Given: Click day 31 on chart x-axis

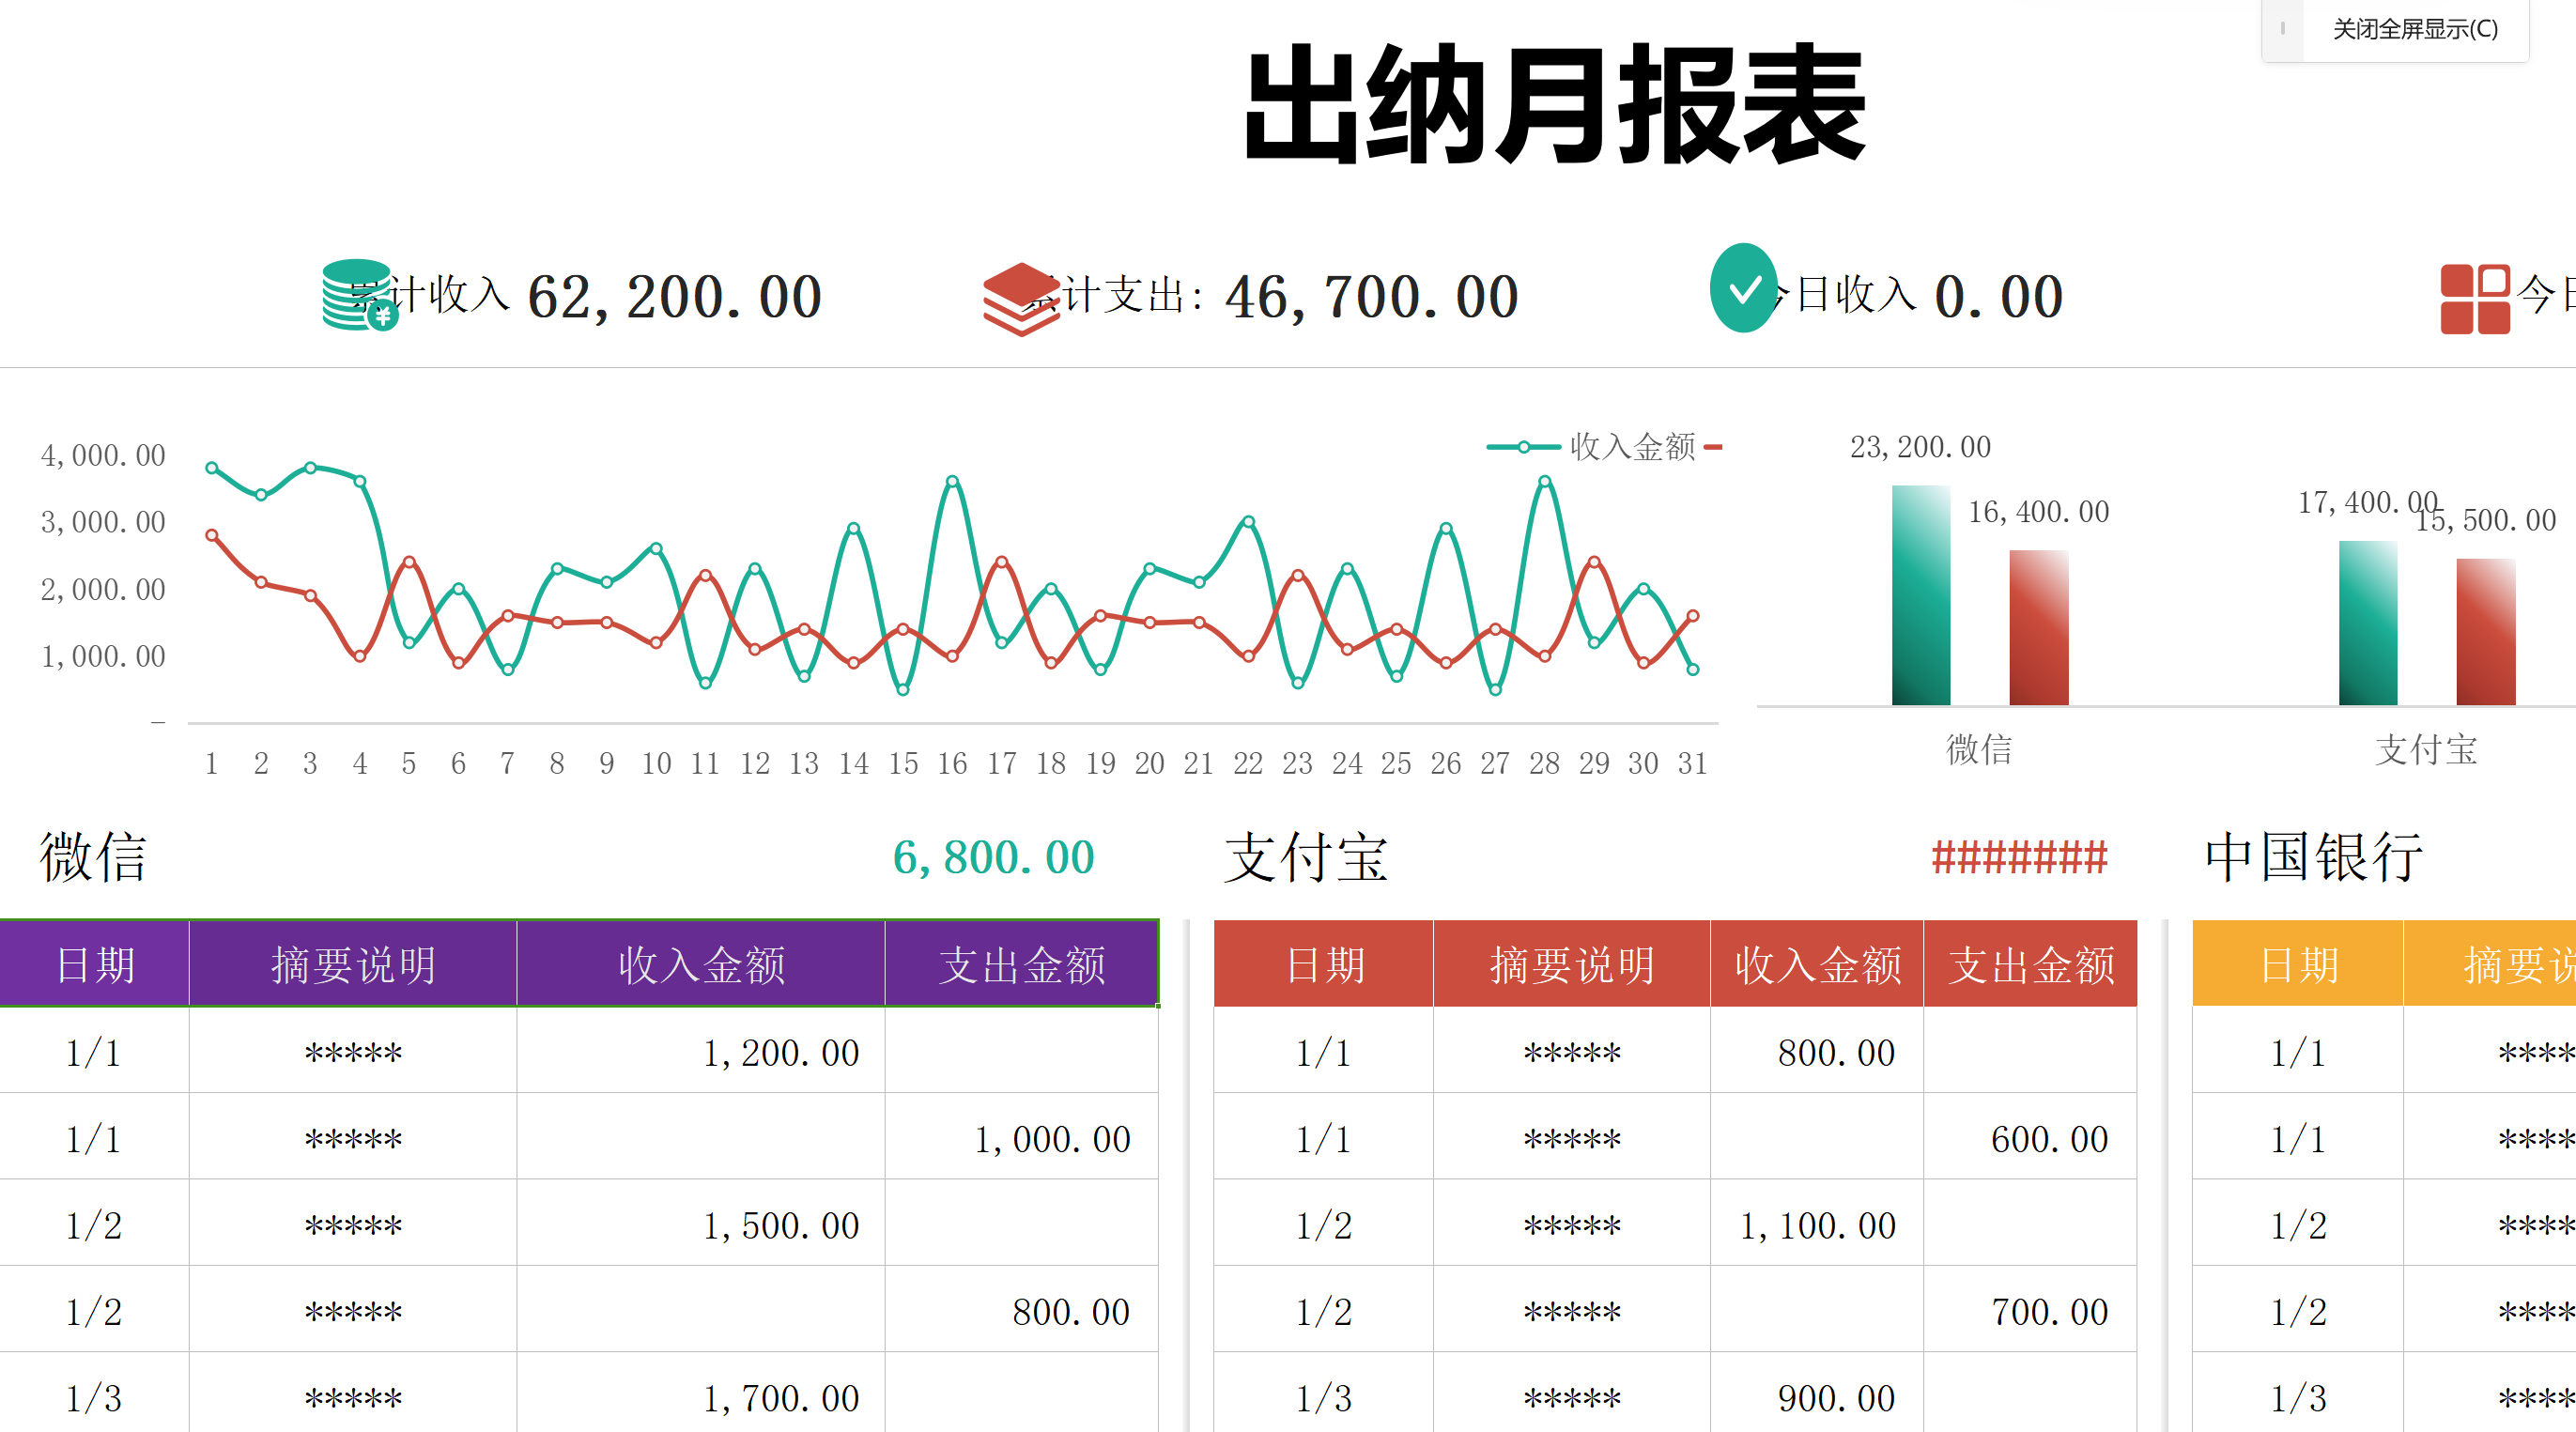Looking at the screenshot, I should 1692,763.
